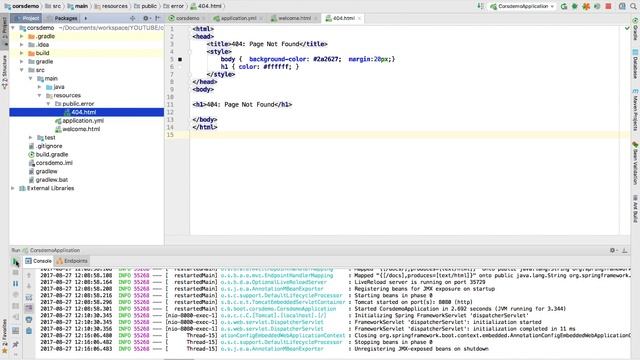Open the Ant Build tool window

tap(635, 209)
